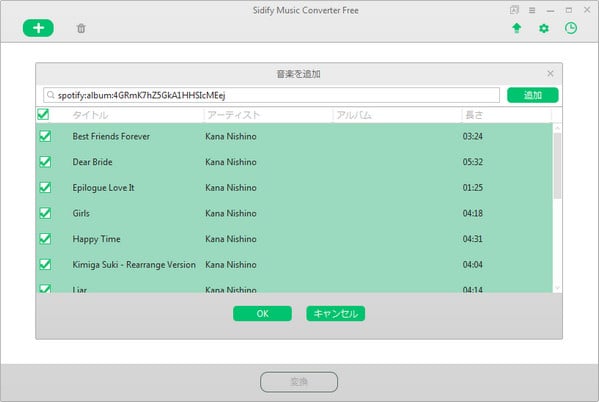Screen dimensions: 599x402
Task: Click the green 追加 button
Action: (x=533, y=95)
